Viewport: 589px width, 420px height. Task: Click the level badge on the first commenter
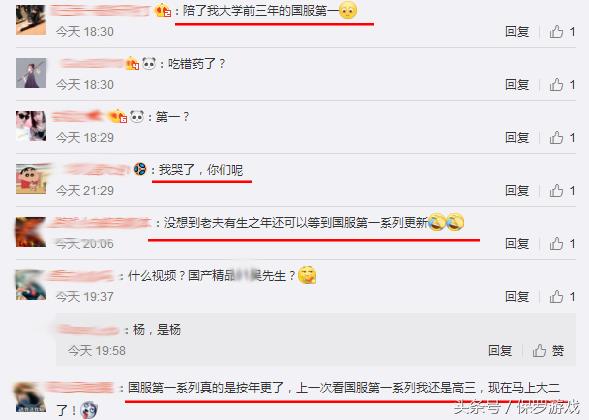tap(163, 11)
